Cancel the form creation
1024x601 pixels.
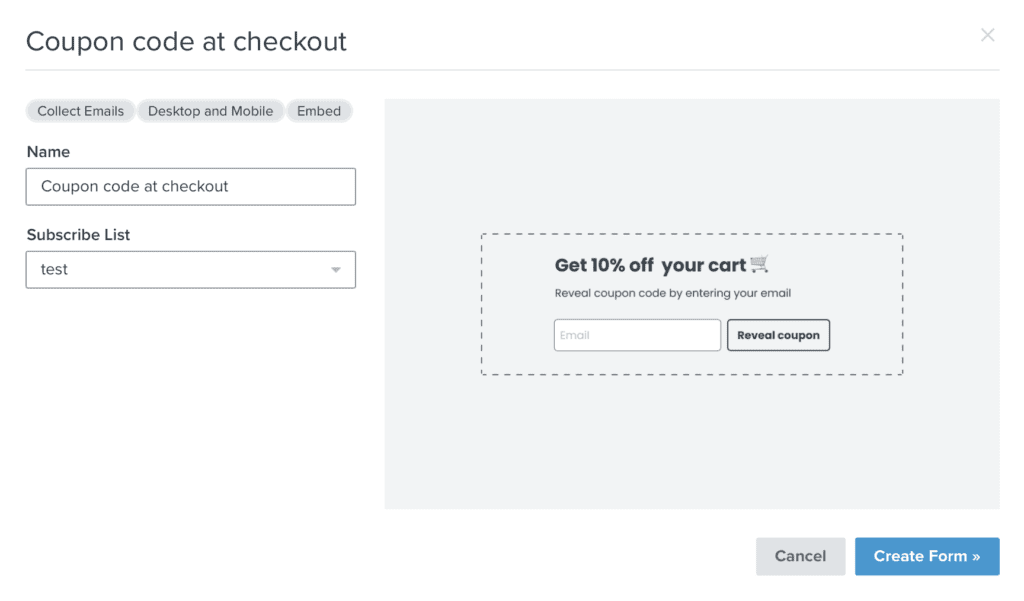point(801,557)
